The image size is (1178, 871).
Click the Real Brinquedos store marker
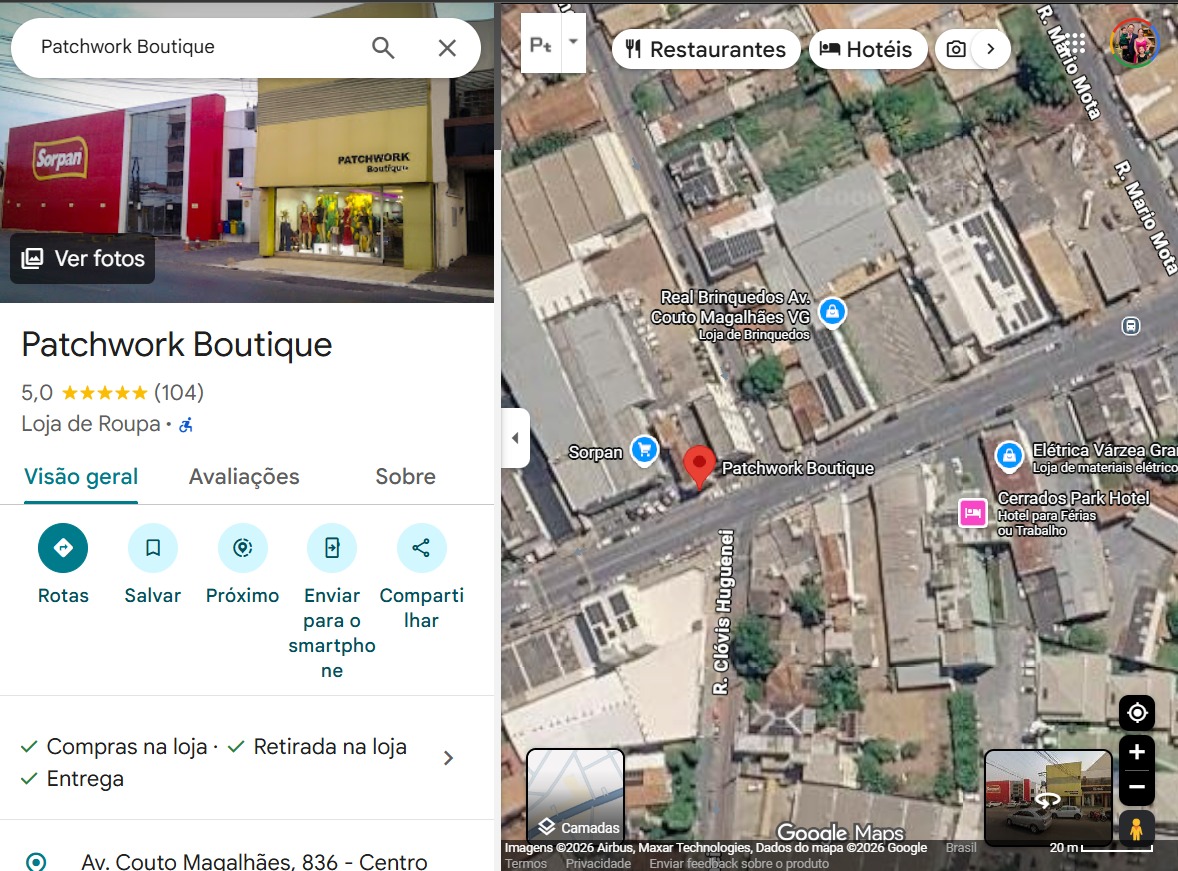(x=832, y=311)
